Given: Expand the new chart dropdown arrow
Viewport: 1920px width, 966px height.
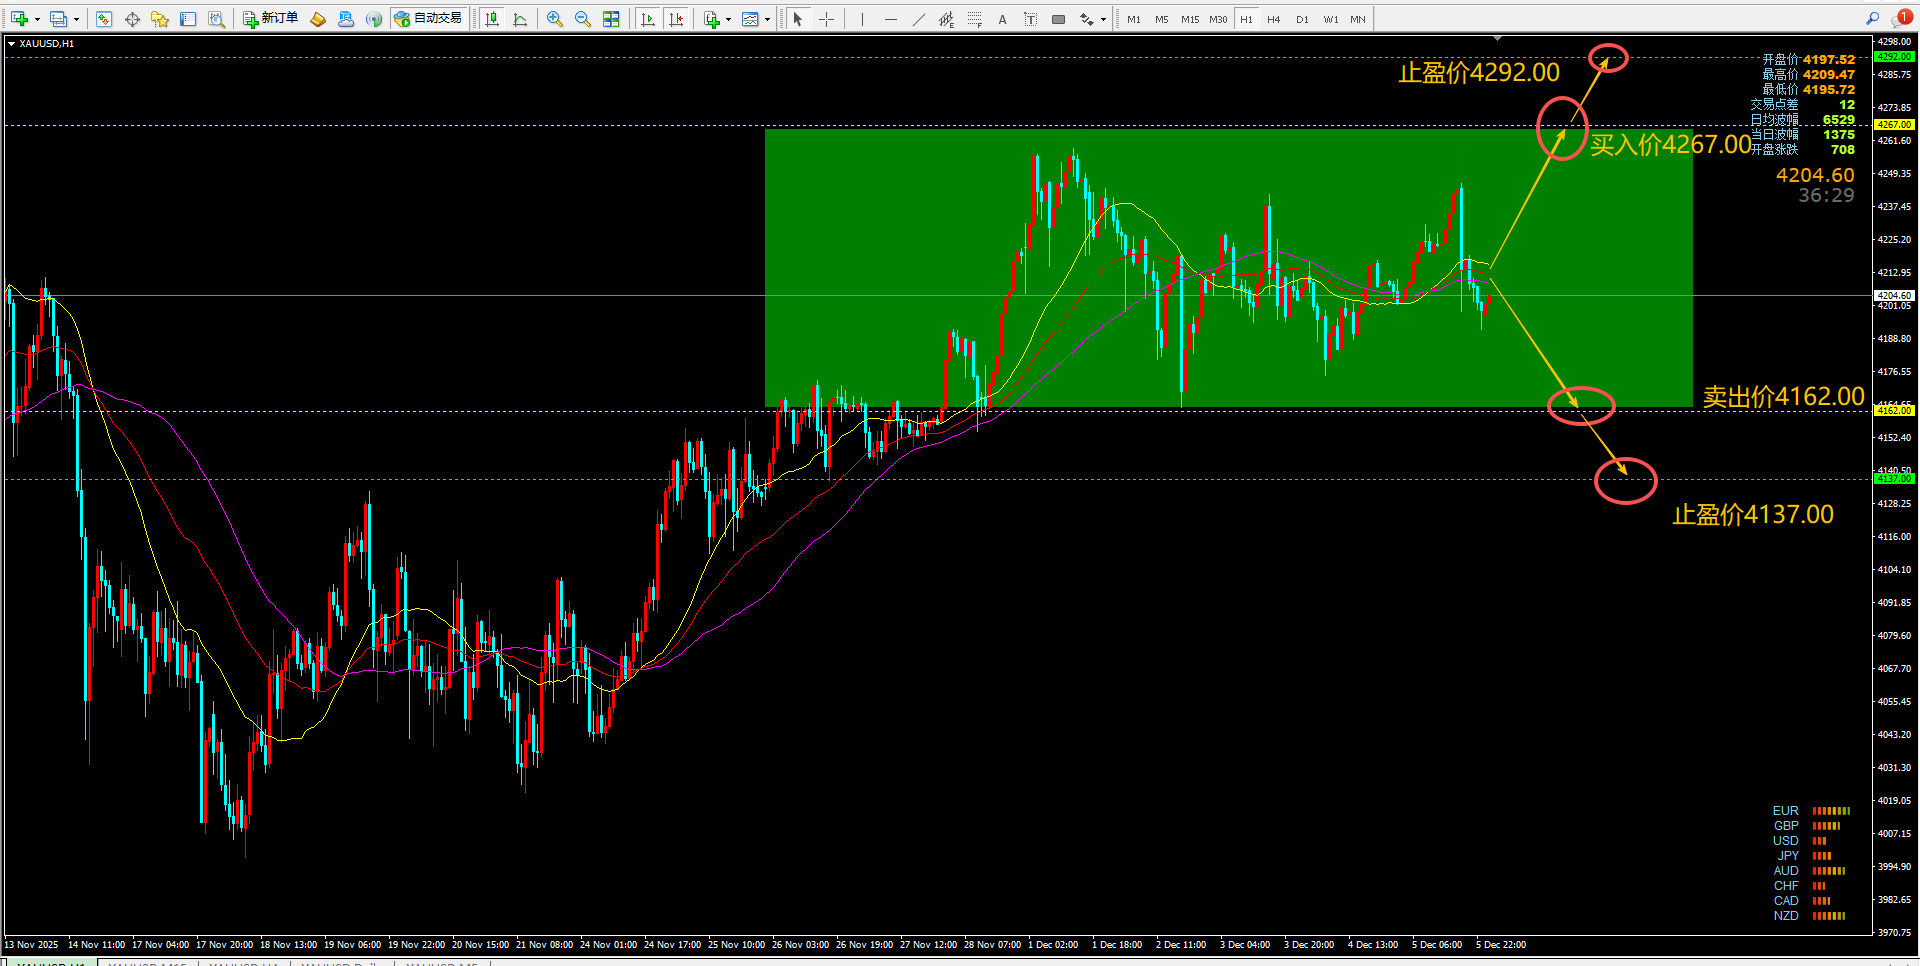Looking at the screenshot, I should coord(37,19).
